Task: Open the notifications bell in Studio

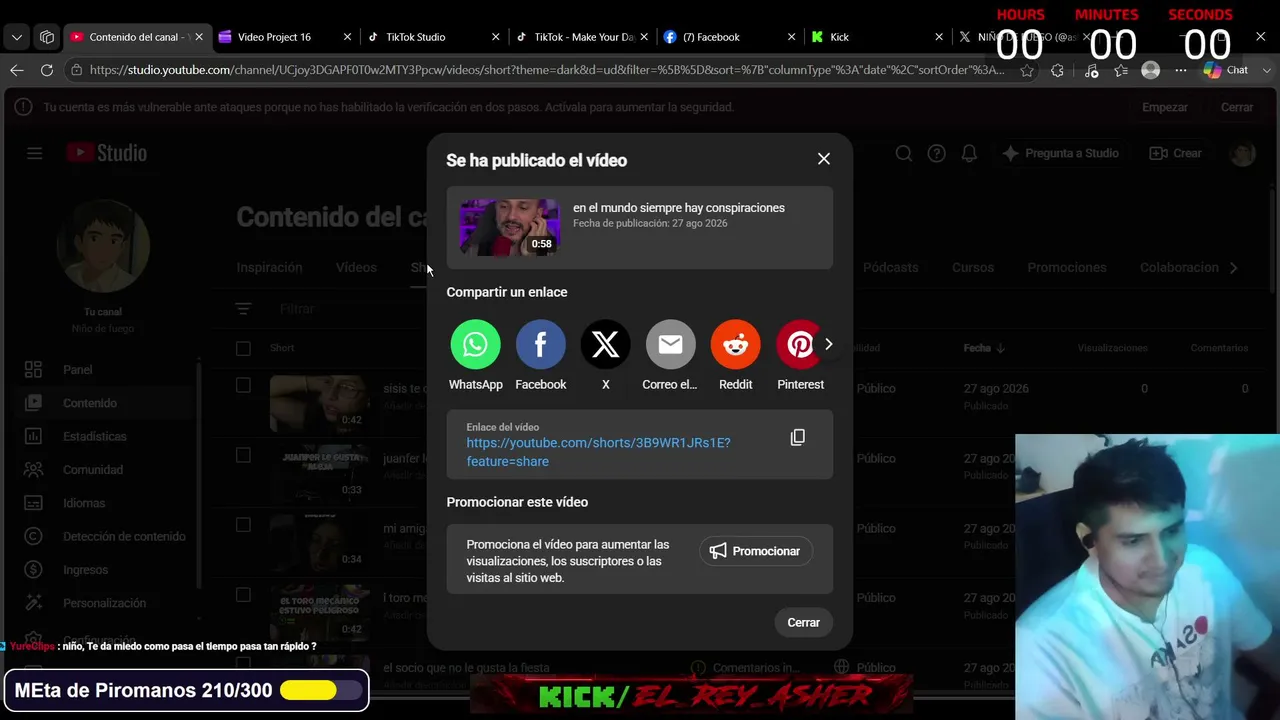Action: [x=969, y=153]
